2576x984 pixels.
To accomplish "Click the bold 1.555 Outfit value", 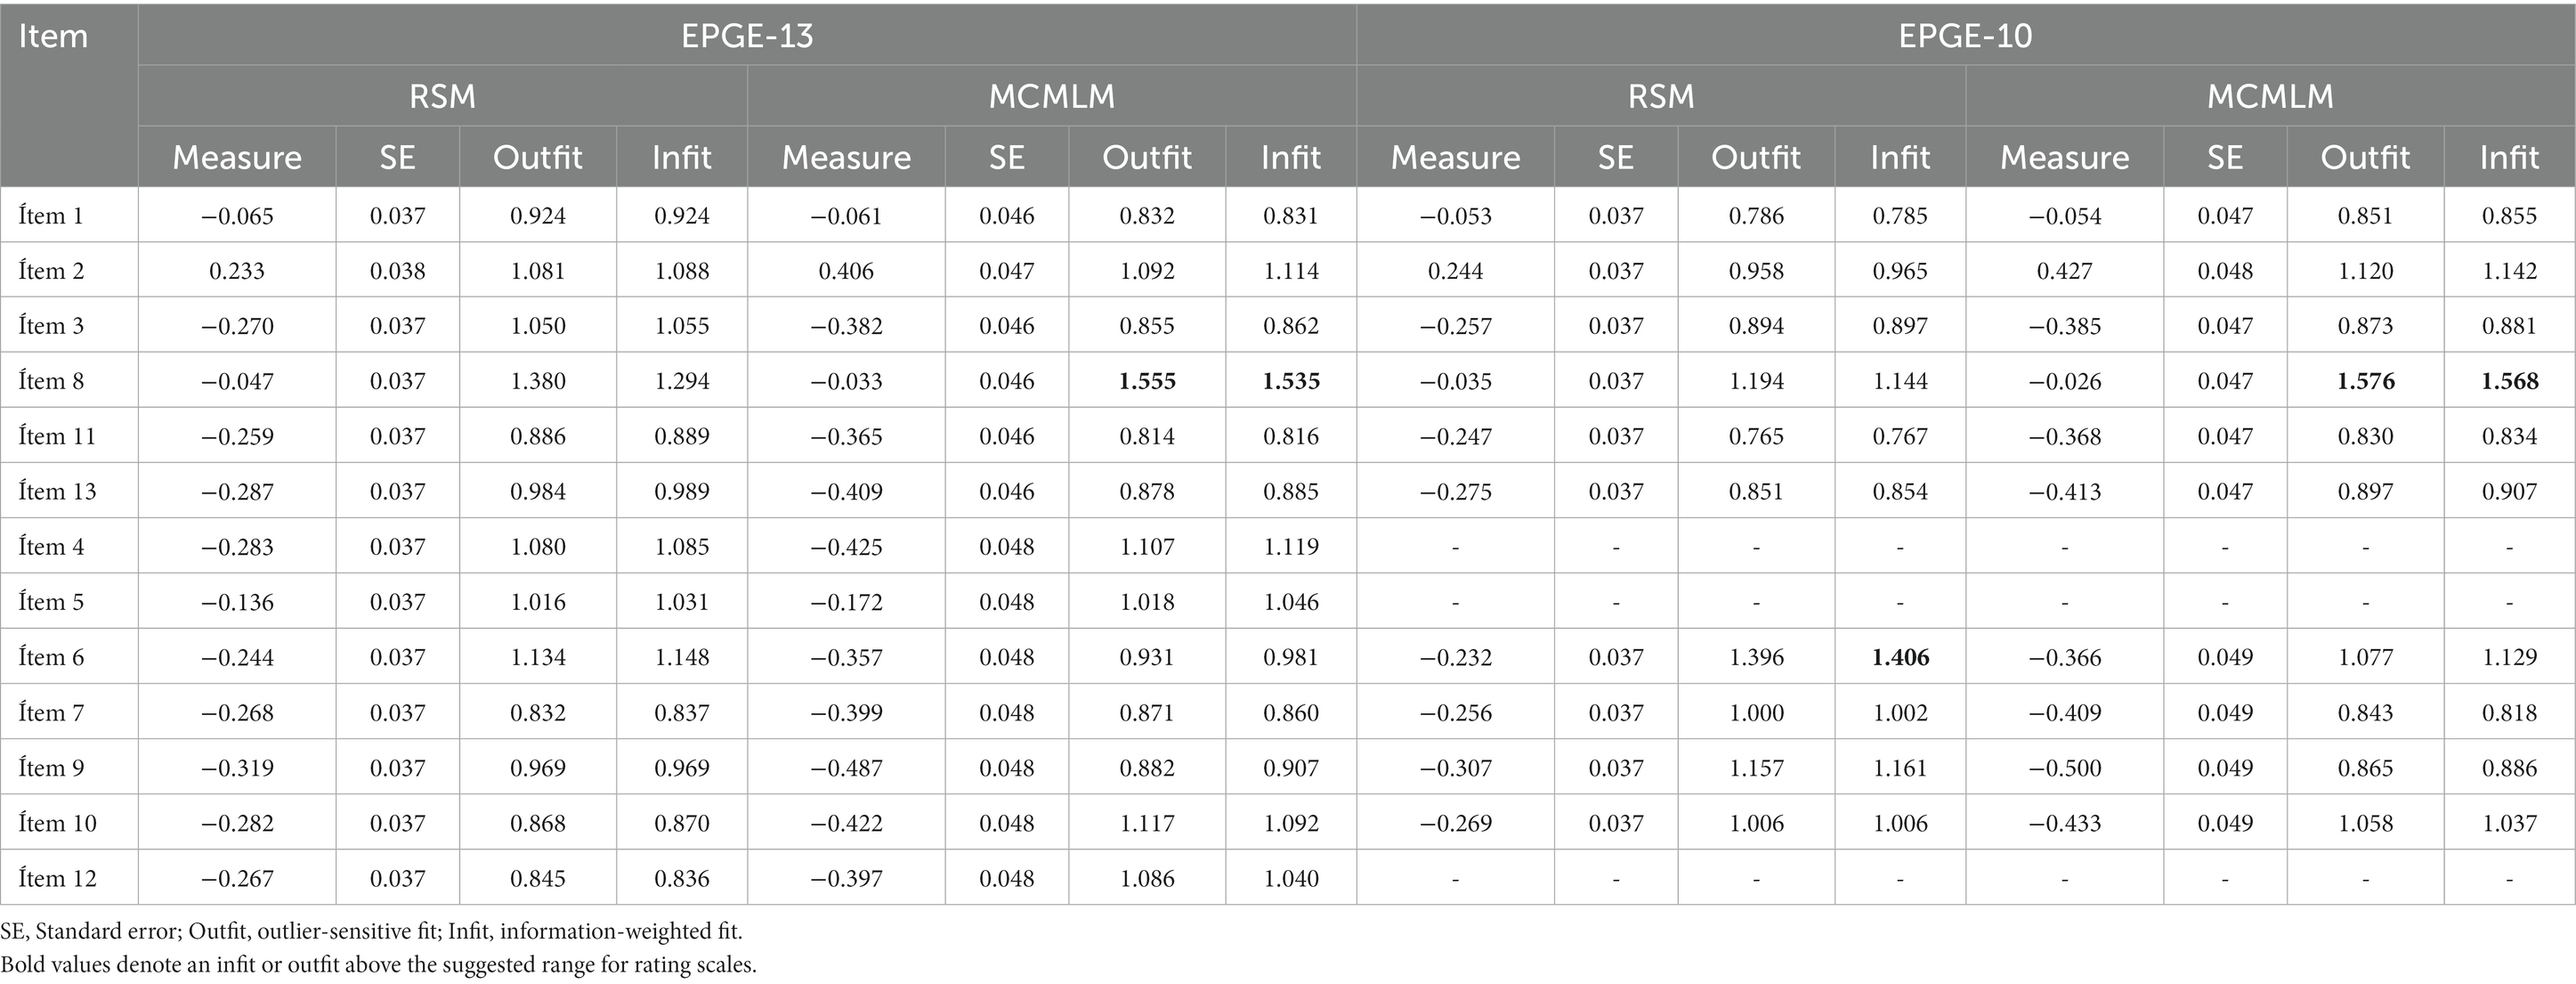I will click(1147, 381).
